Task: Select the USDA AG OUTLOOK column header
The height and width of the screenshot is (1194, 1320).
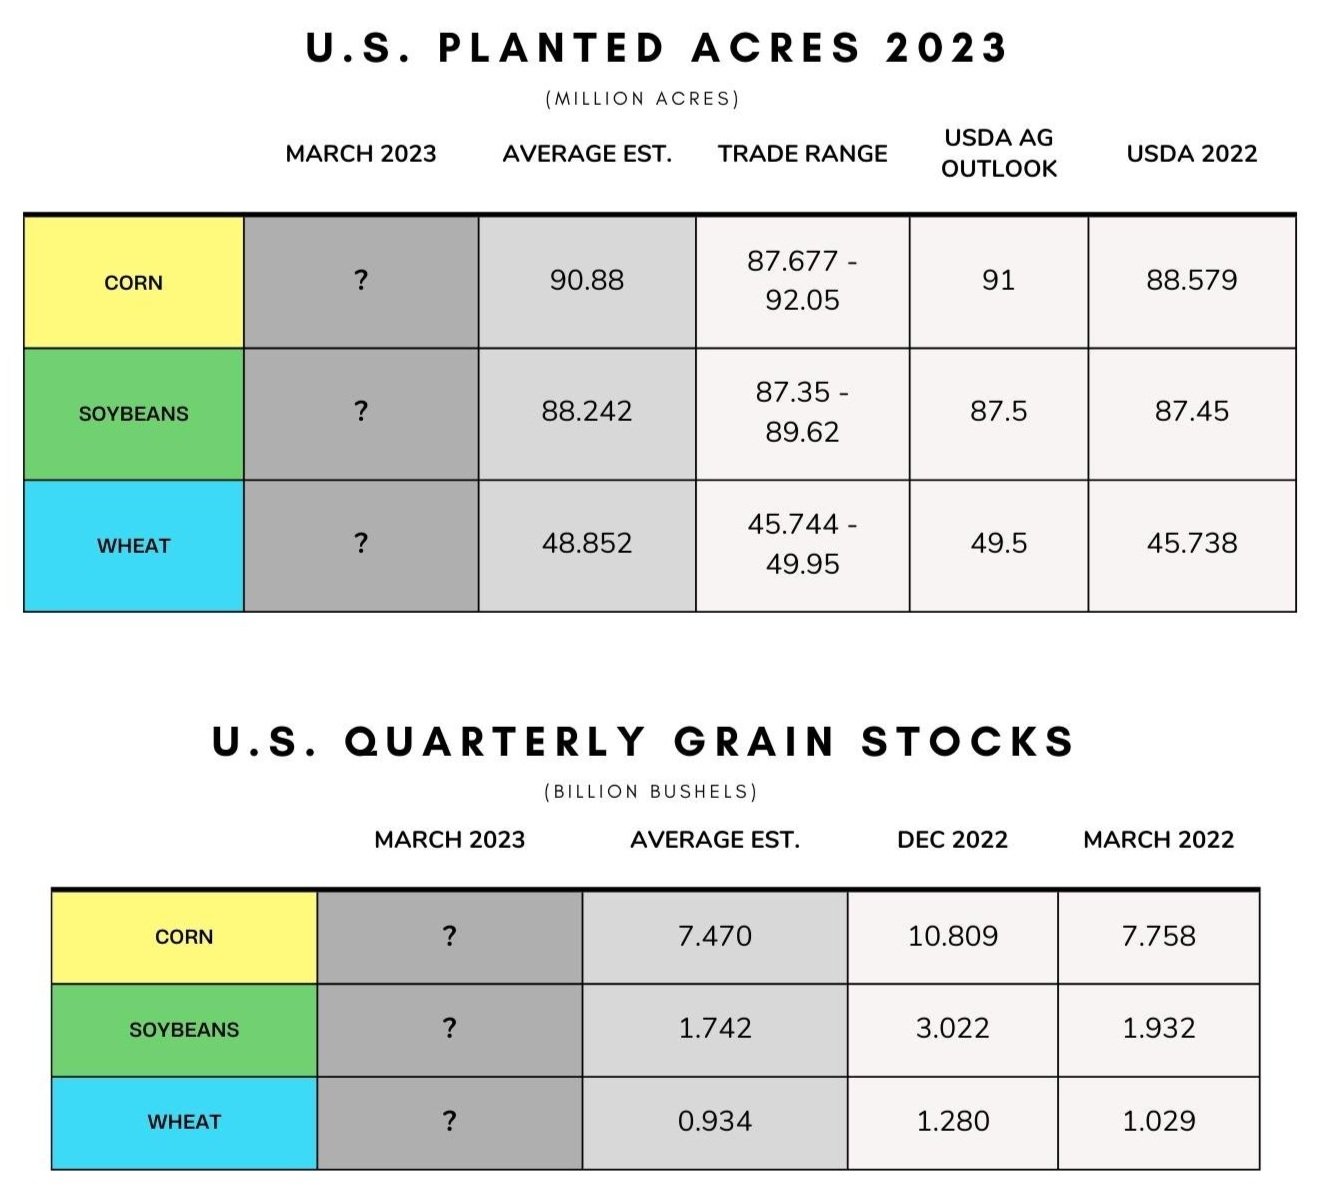Action: point(999,153)
